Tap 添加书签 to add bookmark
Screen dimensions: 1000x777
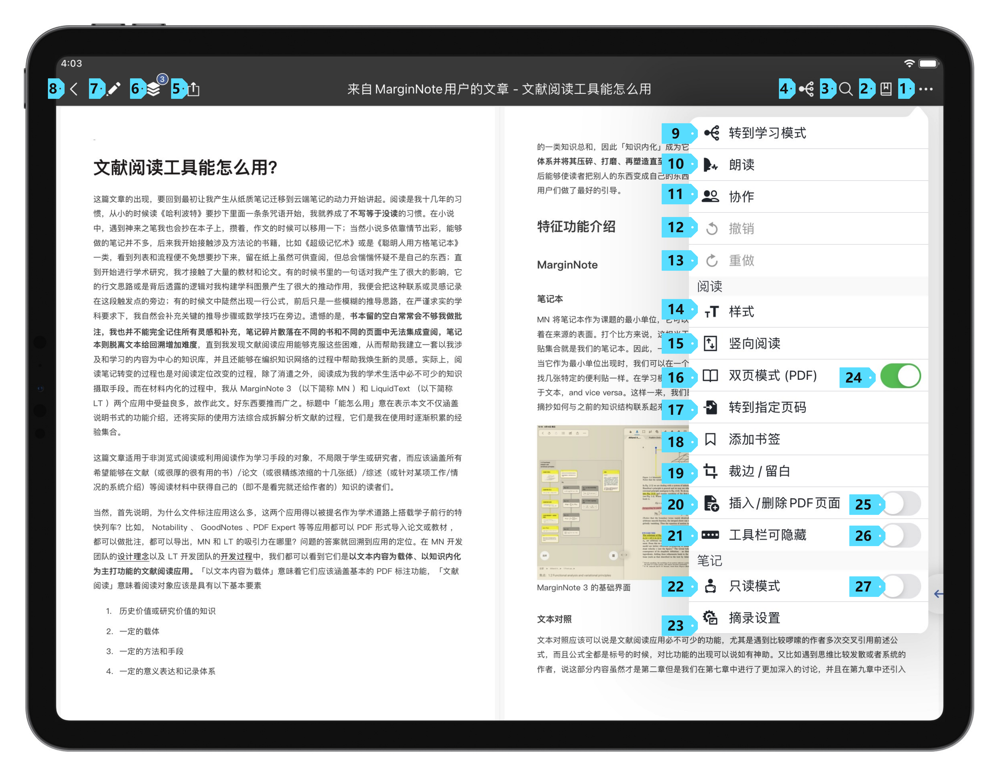tap(754, 440)
